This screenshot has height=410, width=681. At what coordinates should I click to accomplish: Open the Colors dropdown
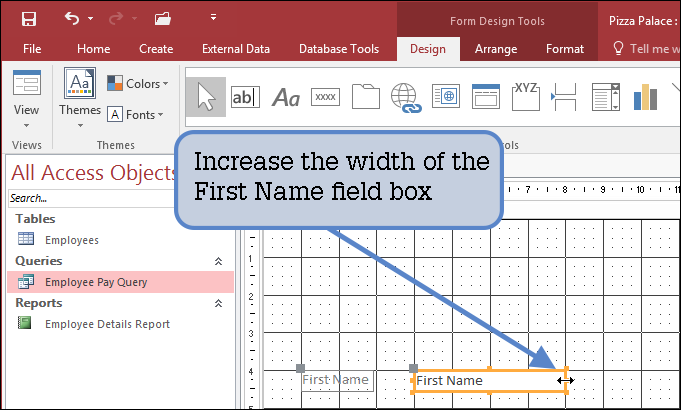click(138, 83)
